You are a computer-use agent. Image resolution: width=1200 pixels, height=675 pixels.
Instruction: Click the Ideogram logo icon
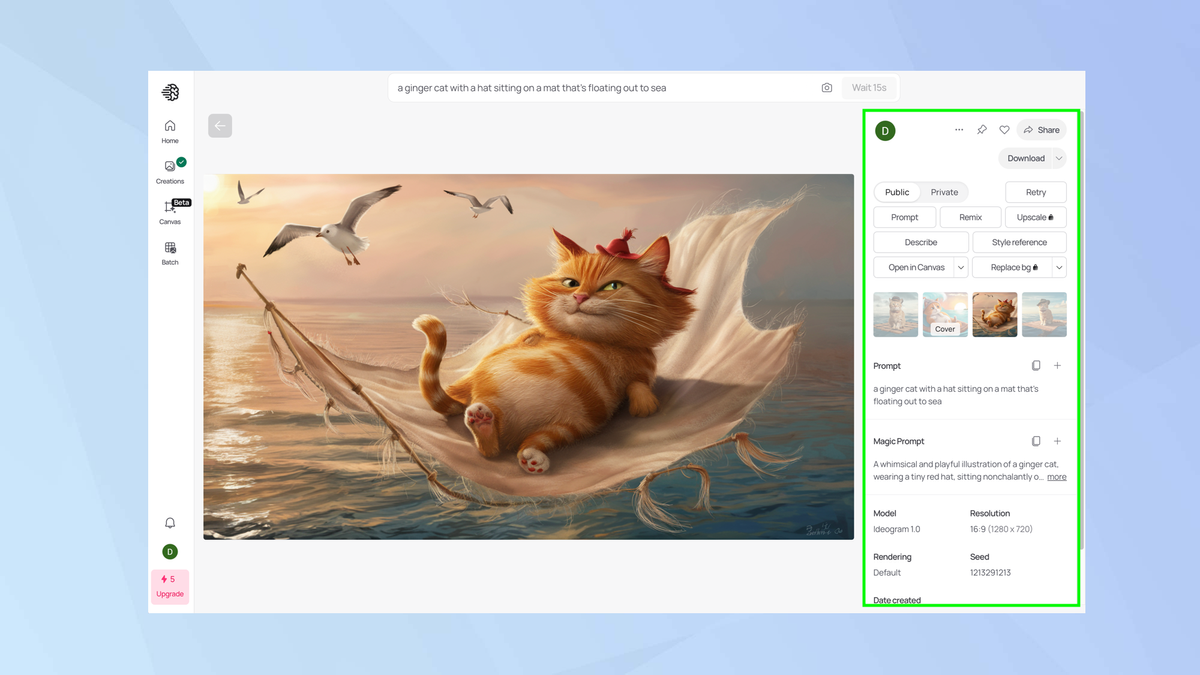pos(170,93)
